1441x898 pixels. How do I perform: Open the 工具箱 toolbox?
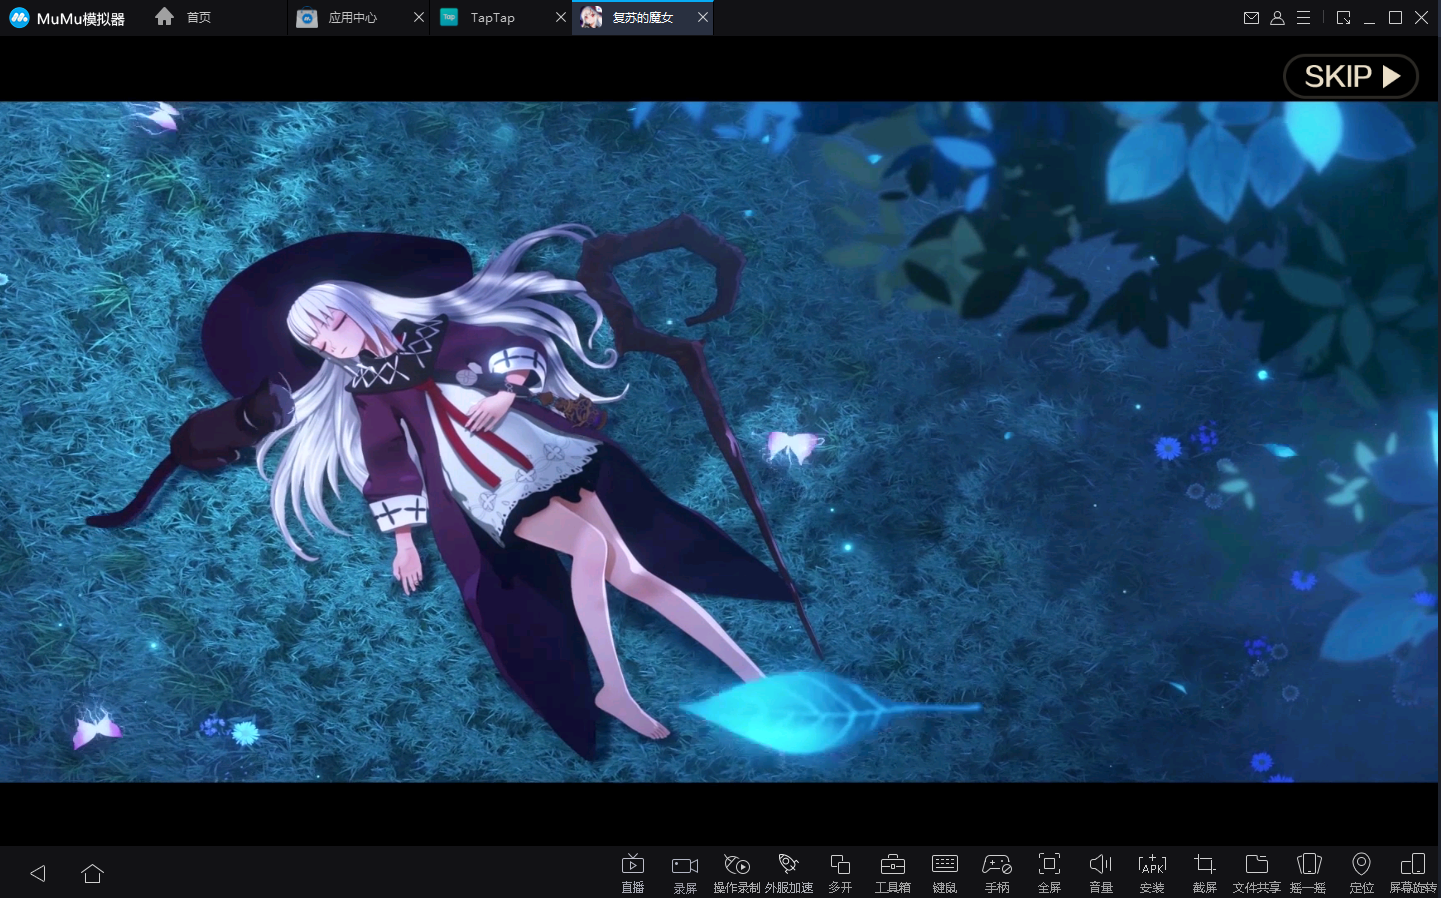[x=892, y=872]
